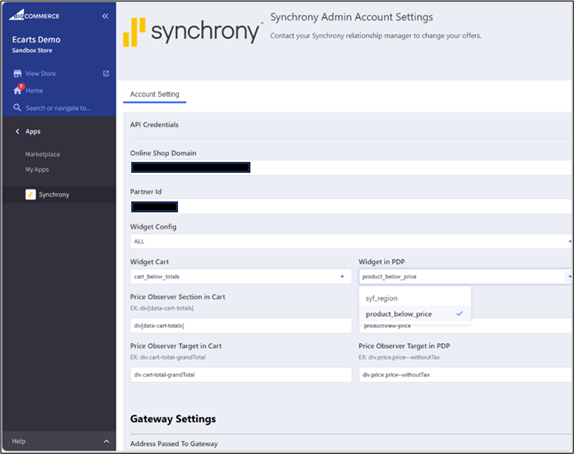
Task: Click Price Observer Section in Cart field
Action: (x=241, y=325)
